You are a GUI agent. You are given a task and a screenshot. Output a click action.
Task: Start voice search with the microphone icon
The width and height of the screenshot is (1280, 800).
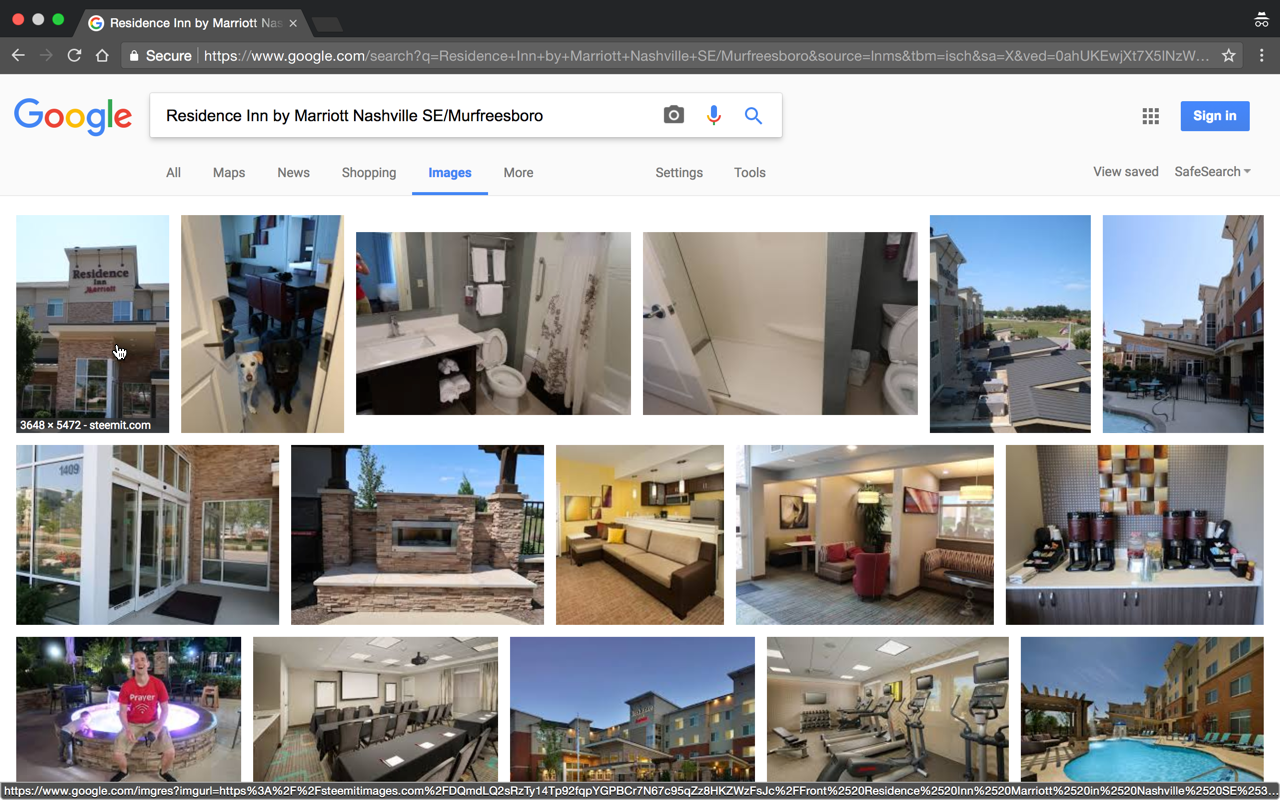[x=714, y=116]
